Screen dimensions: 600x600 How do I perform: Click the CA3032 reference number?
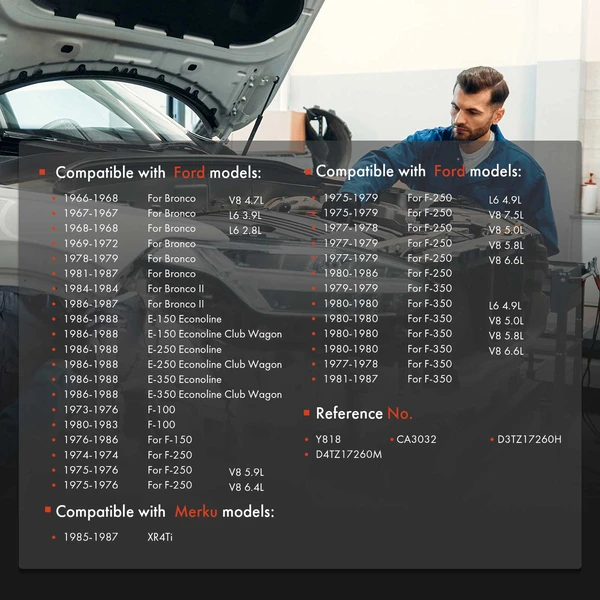click(x=417, y=439)
